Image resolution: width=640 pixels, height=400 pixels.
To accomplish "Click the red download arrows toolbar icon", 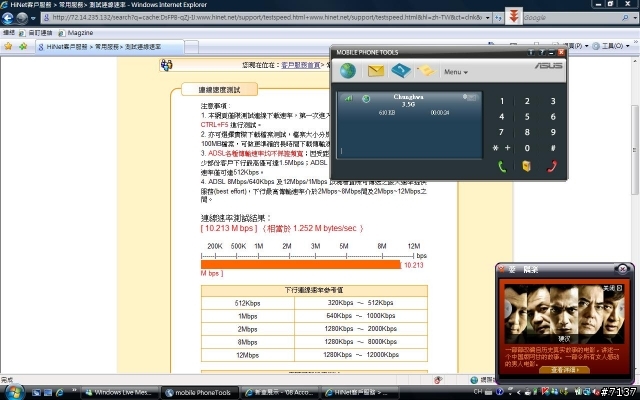I will pos(514,17).
